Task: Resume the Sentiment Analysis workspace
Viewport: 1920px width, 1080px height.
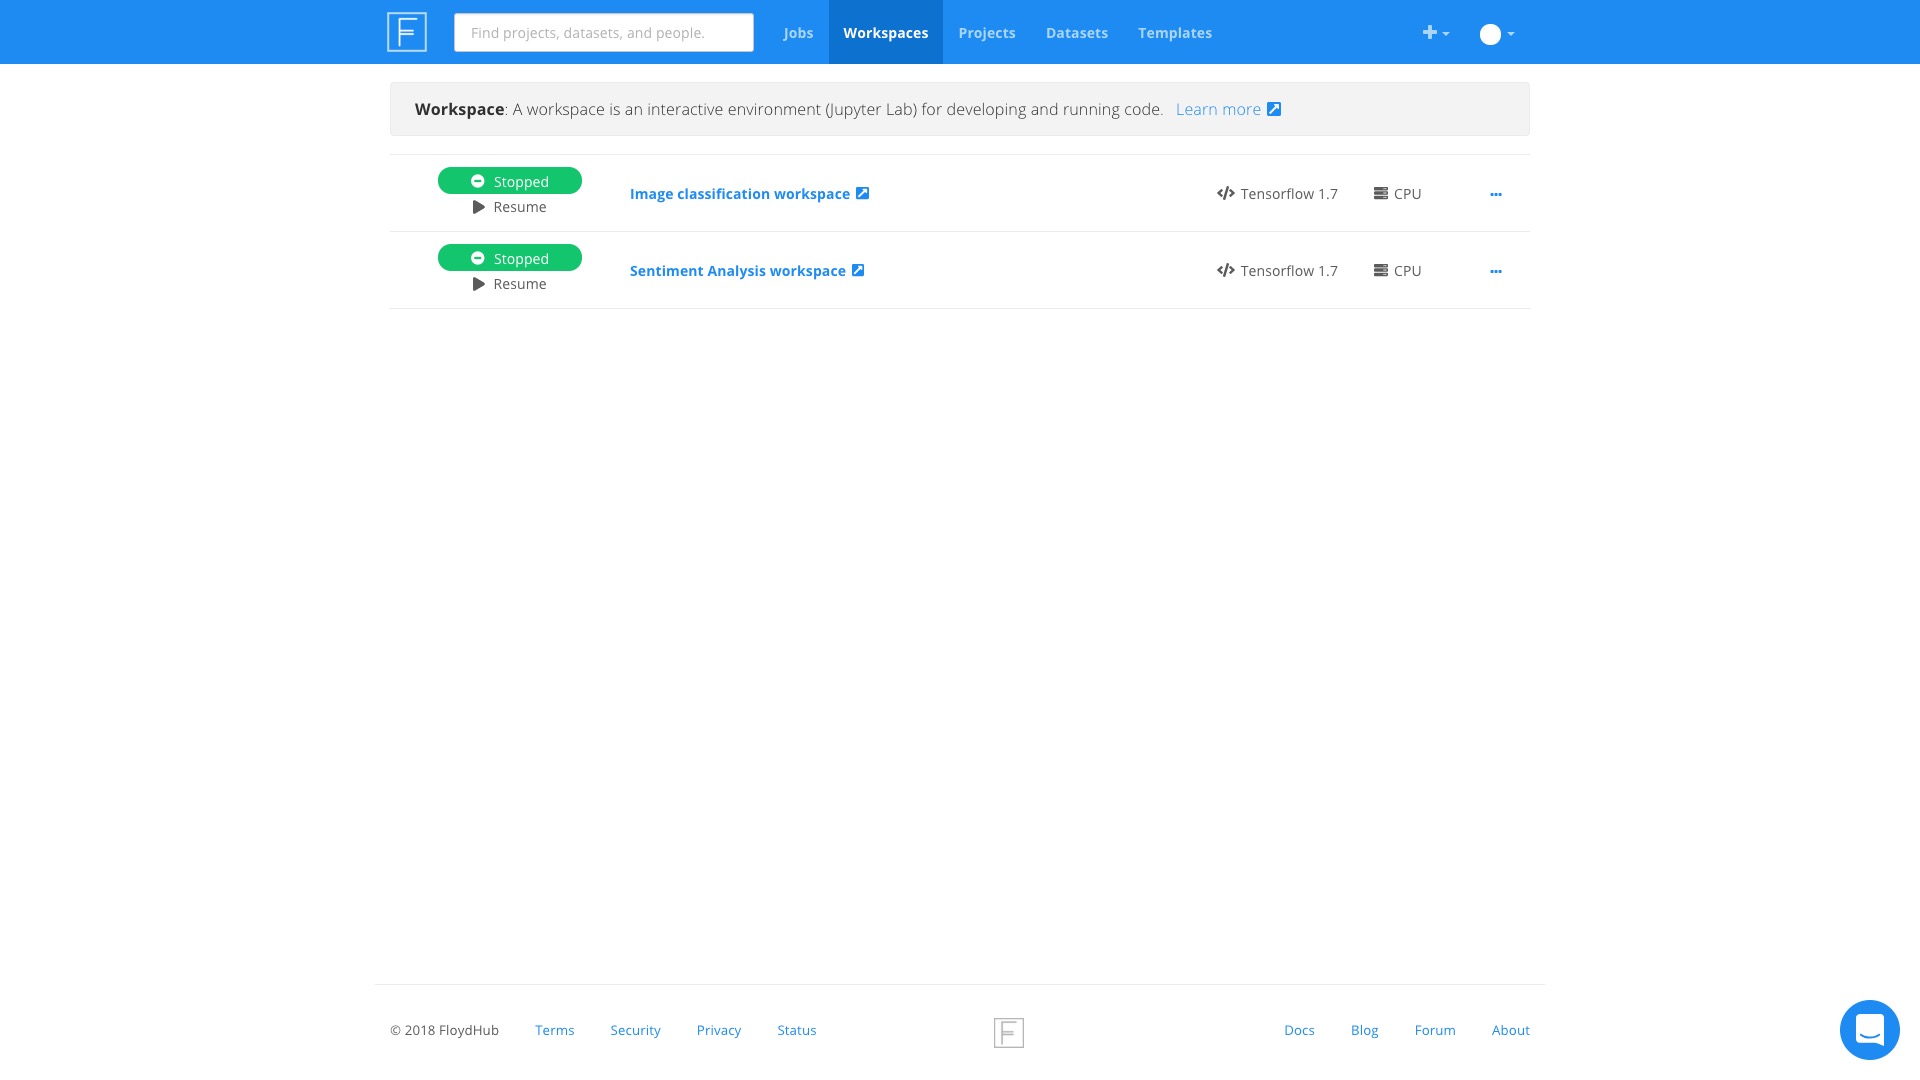Action: [x=509, y=284]
